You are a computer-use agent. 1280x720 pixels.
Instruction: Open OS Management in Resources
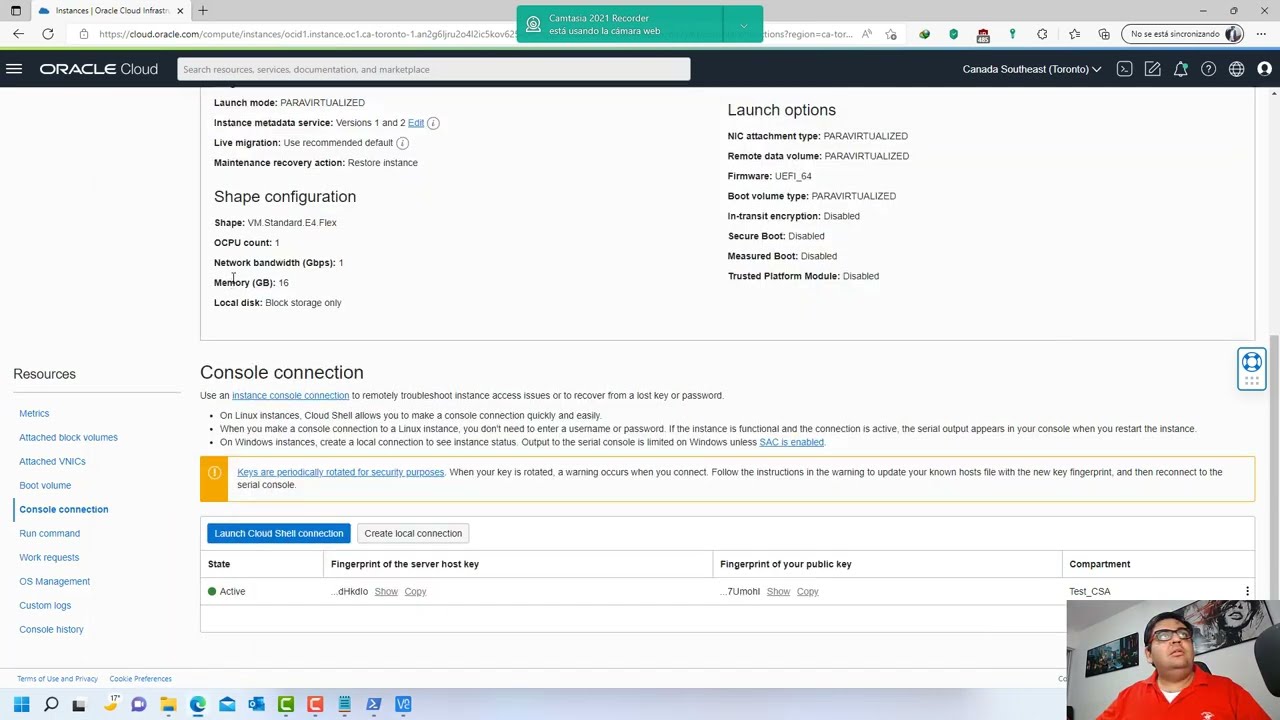tap(54, 581)
